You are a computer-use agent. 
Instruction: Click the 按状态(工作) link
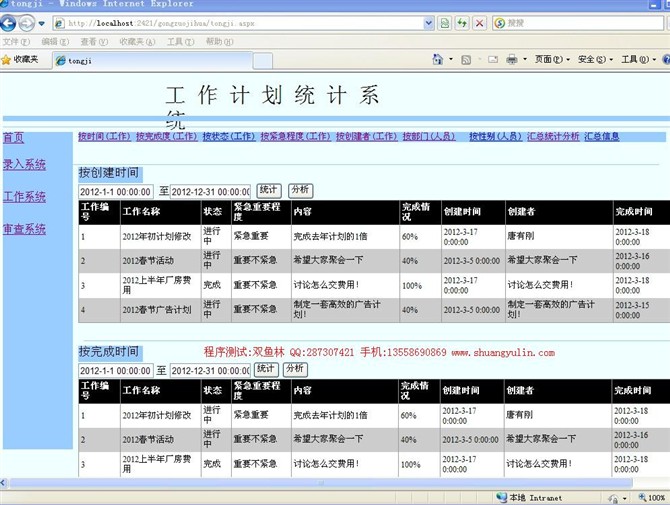(229, 136)
